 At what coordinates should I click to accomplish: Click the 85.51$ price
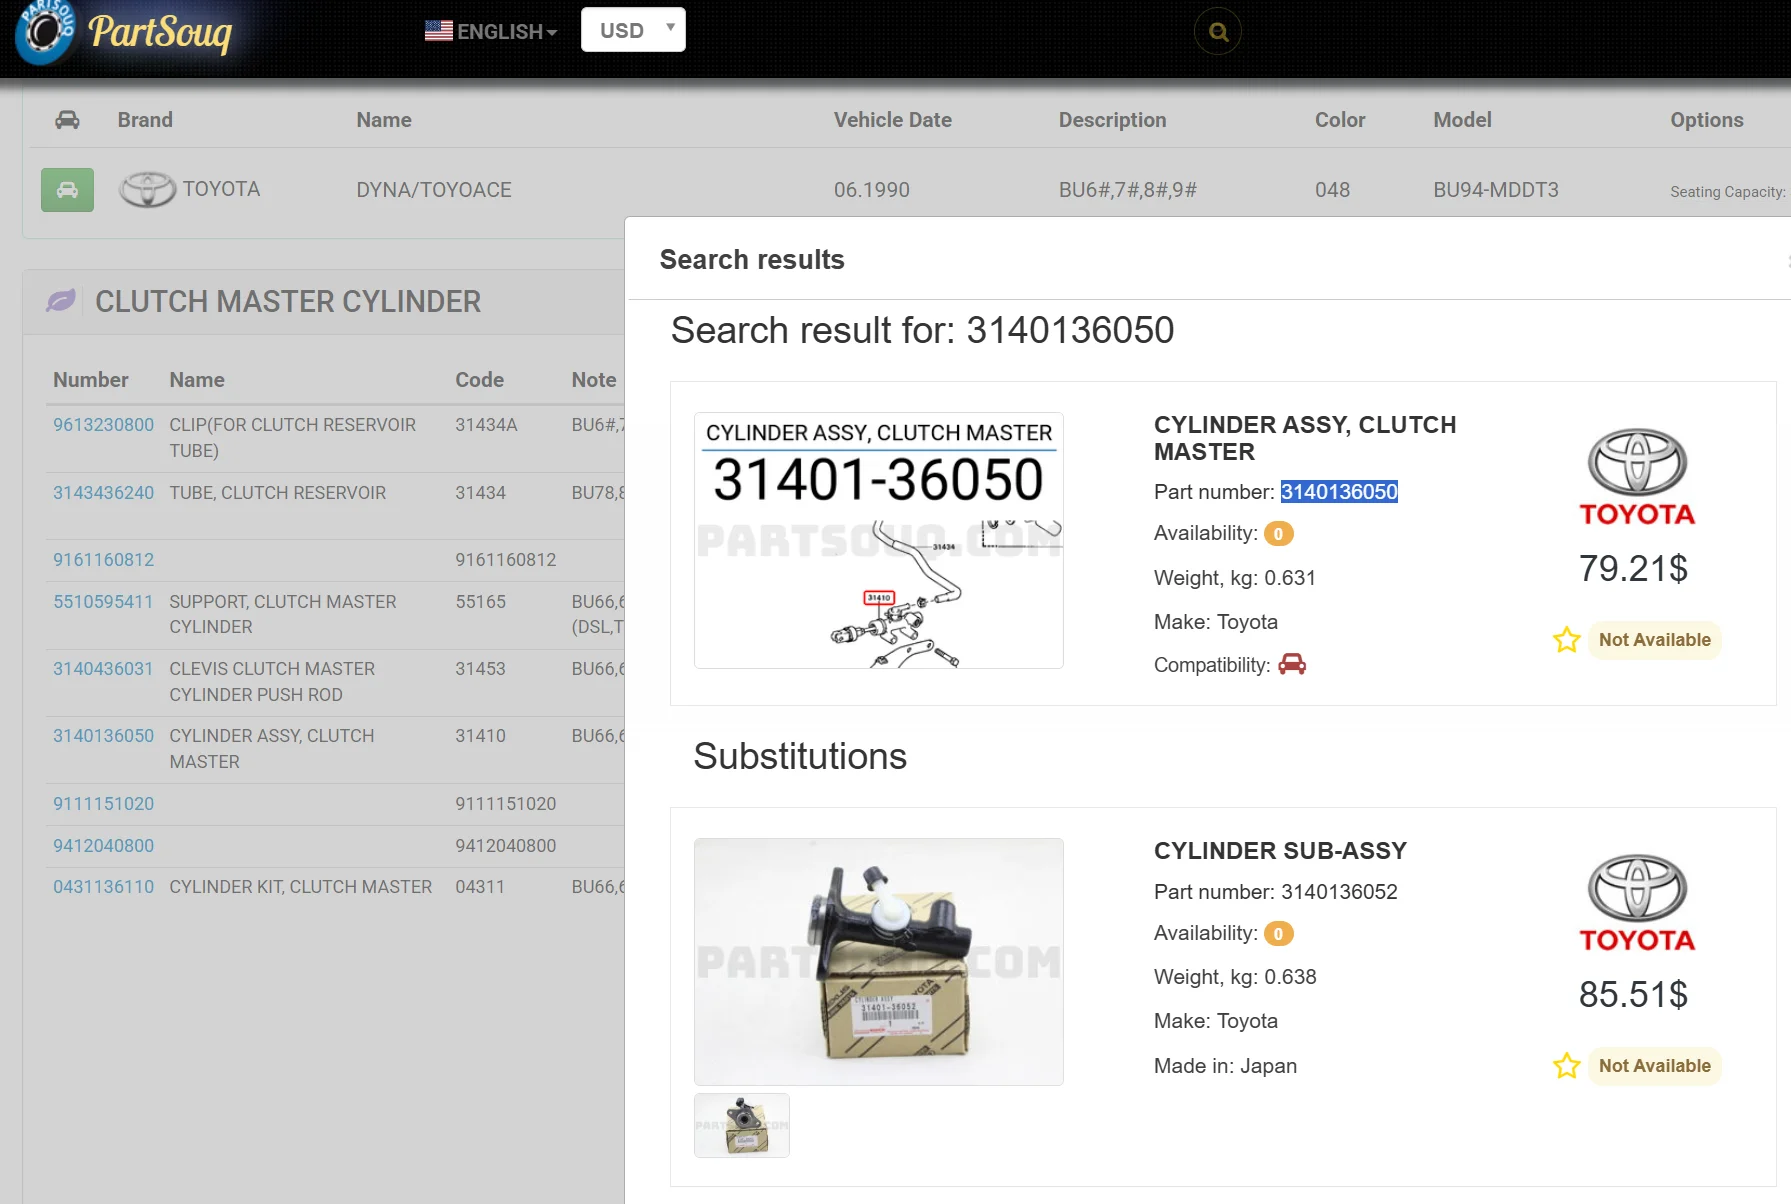1633,995
